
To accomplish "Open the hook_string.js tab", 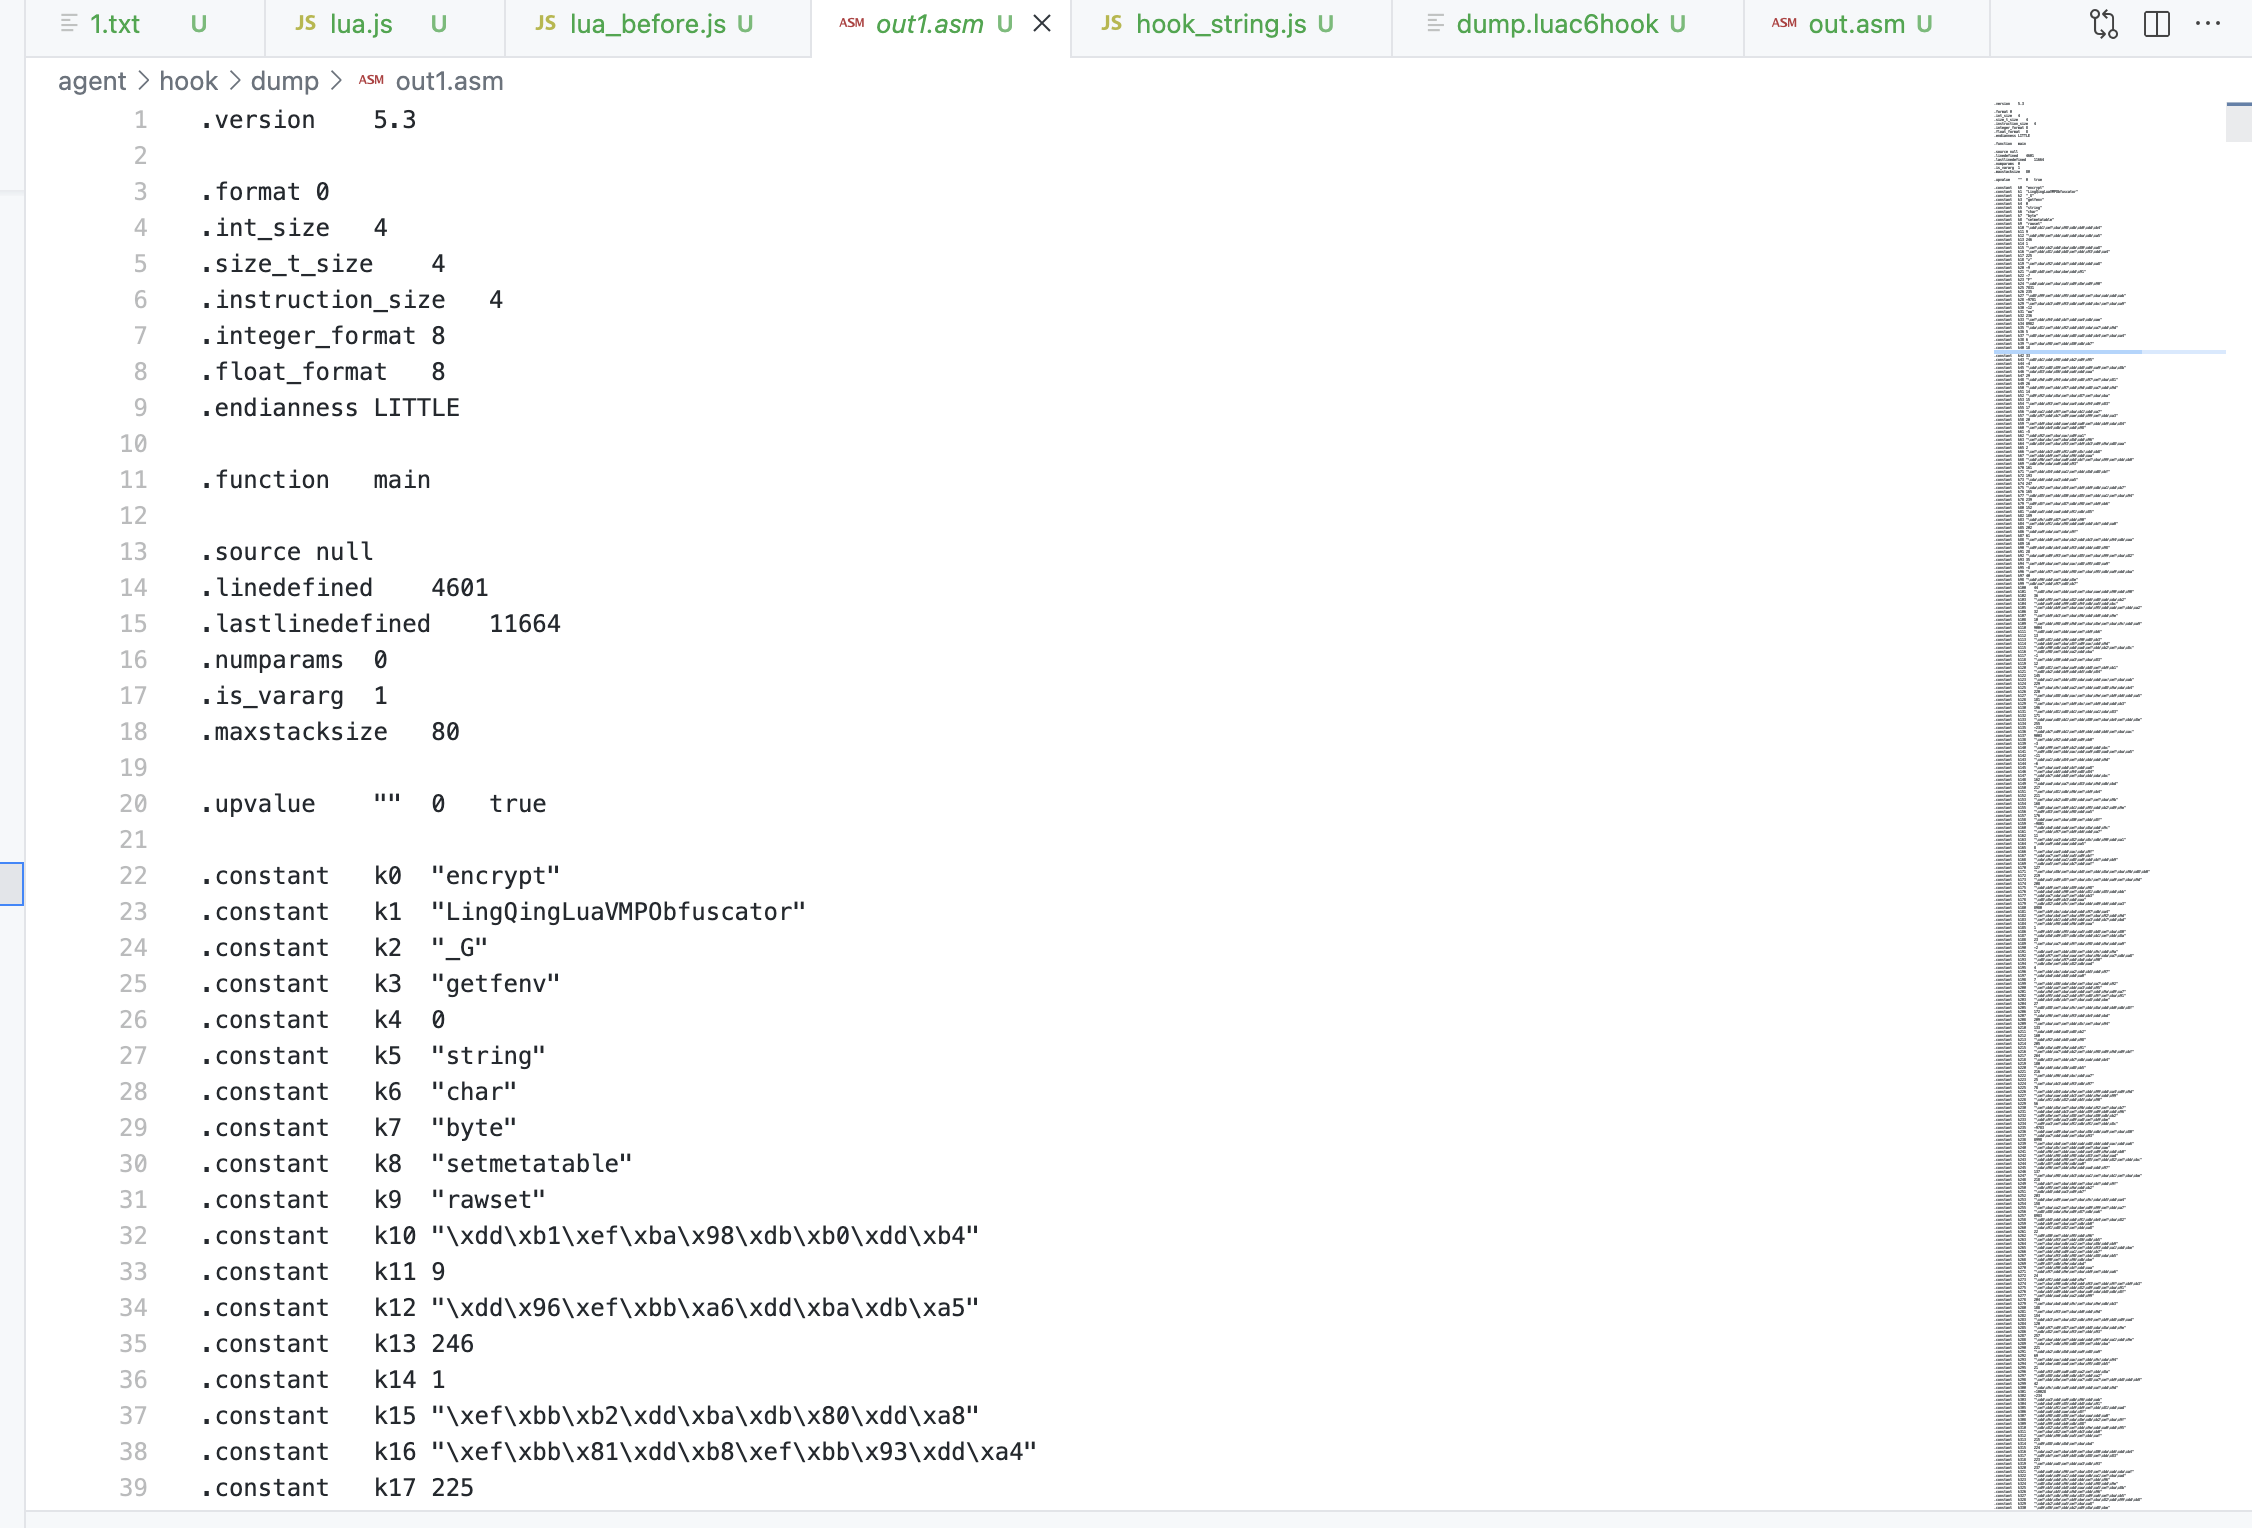I will [1220, 24].
